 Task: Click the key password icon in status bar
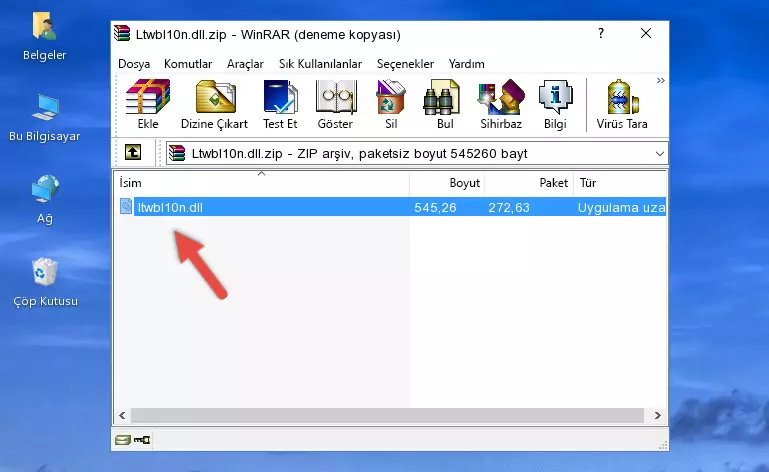(142, 440)
